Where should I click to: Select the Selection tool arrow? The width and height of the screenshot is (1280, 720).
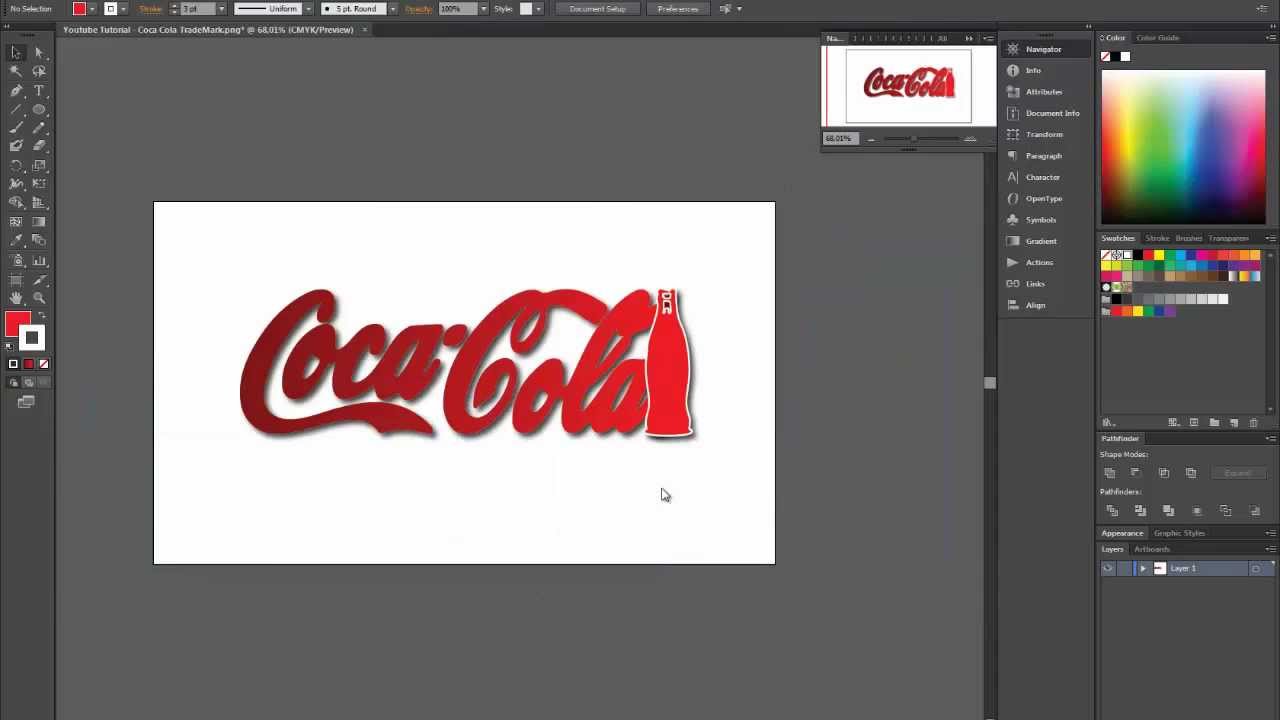pyautogui.click(x=16, y=52)
